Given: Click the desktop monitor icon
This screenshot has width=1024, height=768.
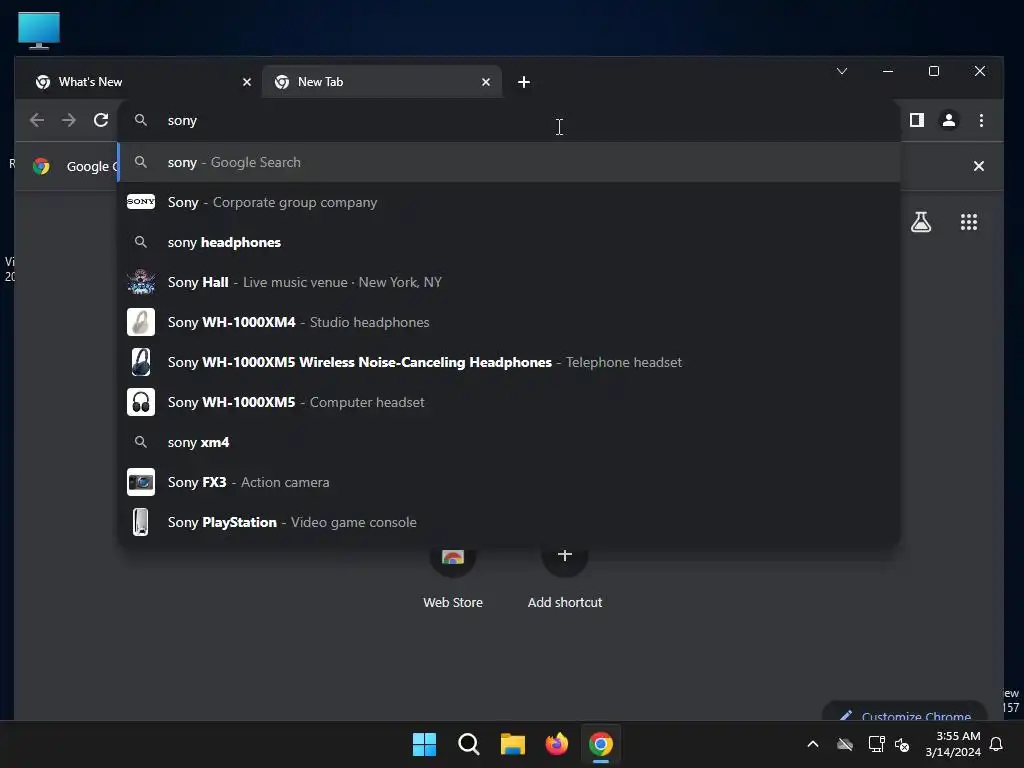Looking at the screenshot, I should (x=39, y=30).
